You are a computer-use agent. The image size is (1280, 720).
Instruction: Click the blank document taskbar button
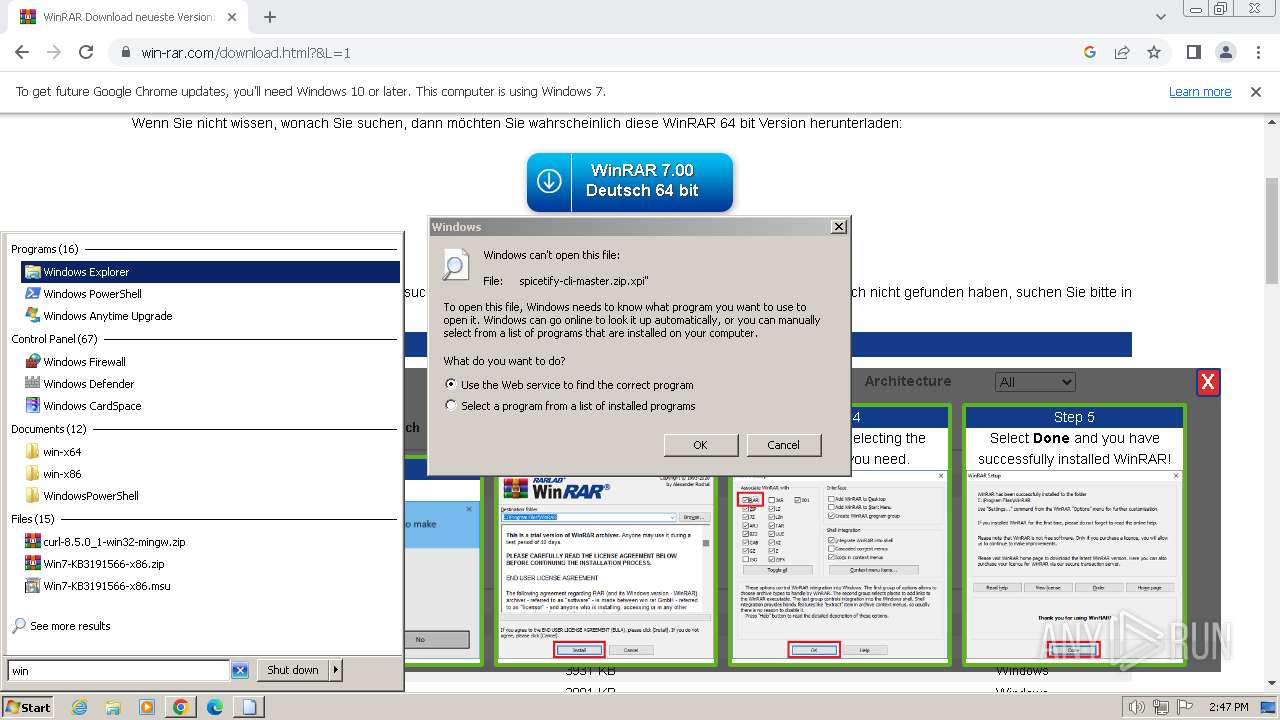click(249, 707)
